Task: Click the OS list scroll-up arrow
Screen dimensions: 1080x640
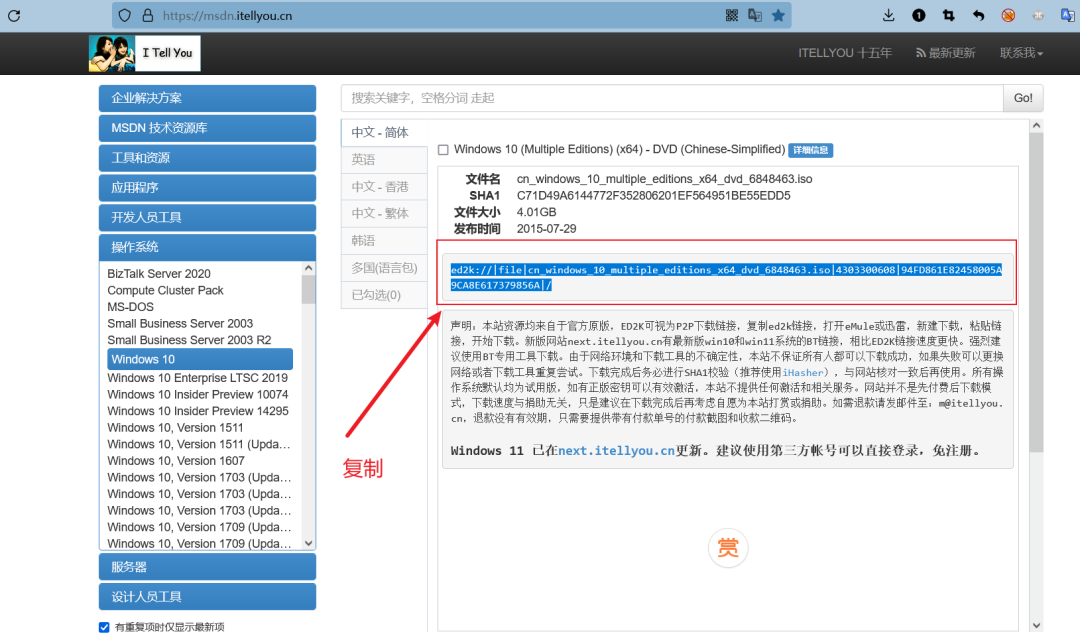Action: (x=309, y=268)
